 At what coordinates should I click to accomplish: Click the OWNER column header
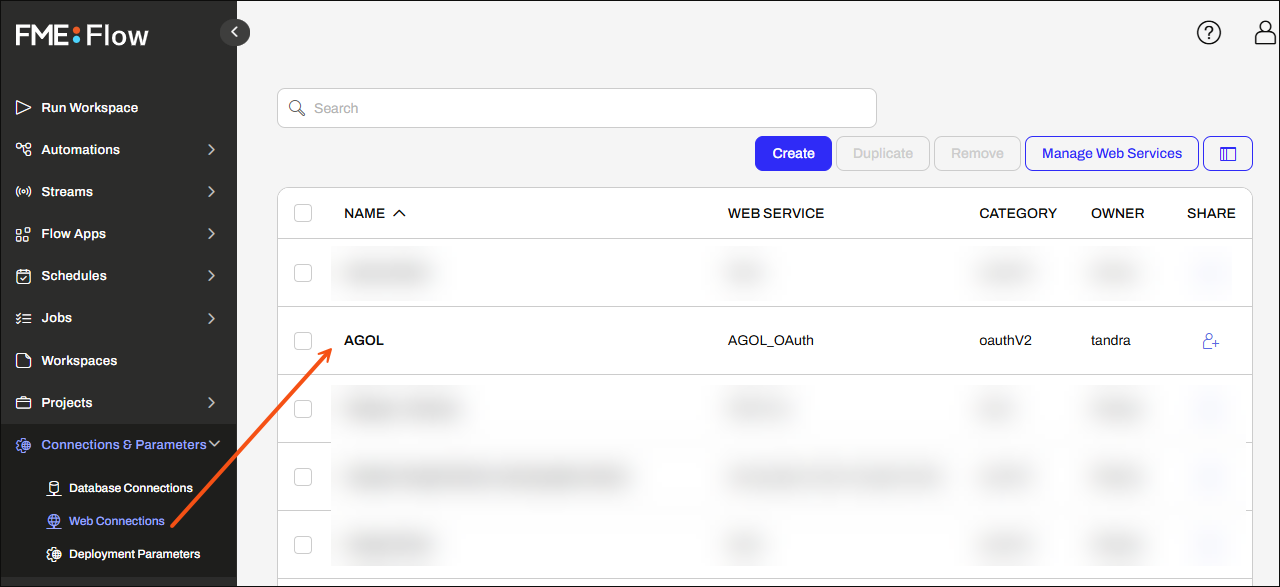(x=1118, y=213)
